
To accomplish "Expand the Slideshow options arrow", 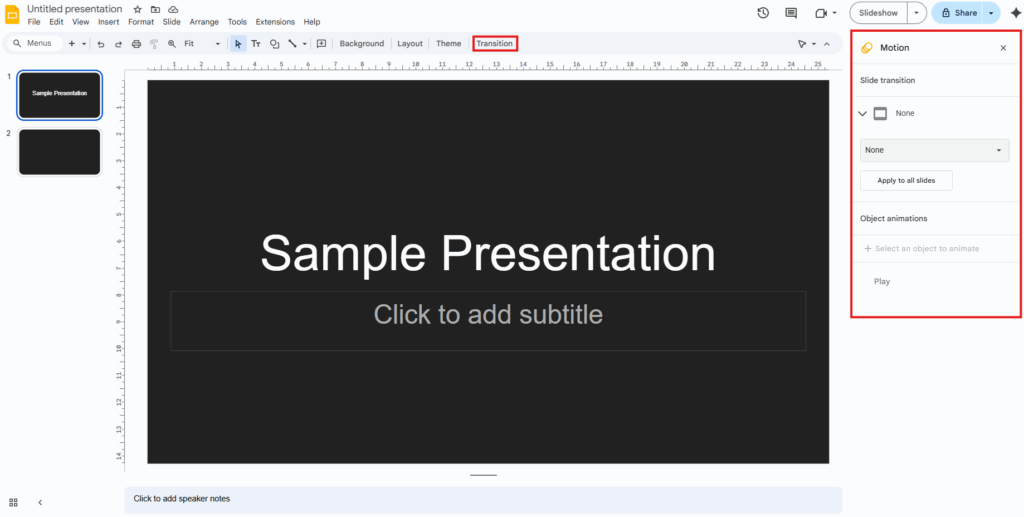I will tap(917, 13).
